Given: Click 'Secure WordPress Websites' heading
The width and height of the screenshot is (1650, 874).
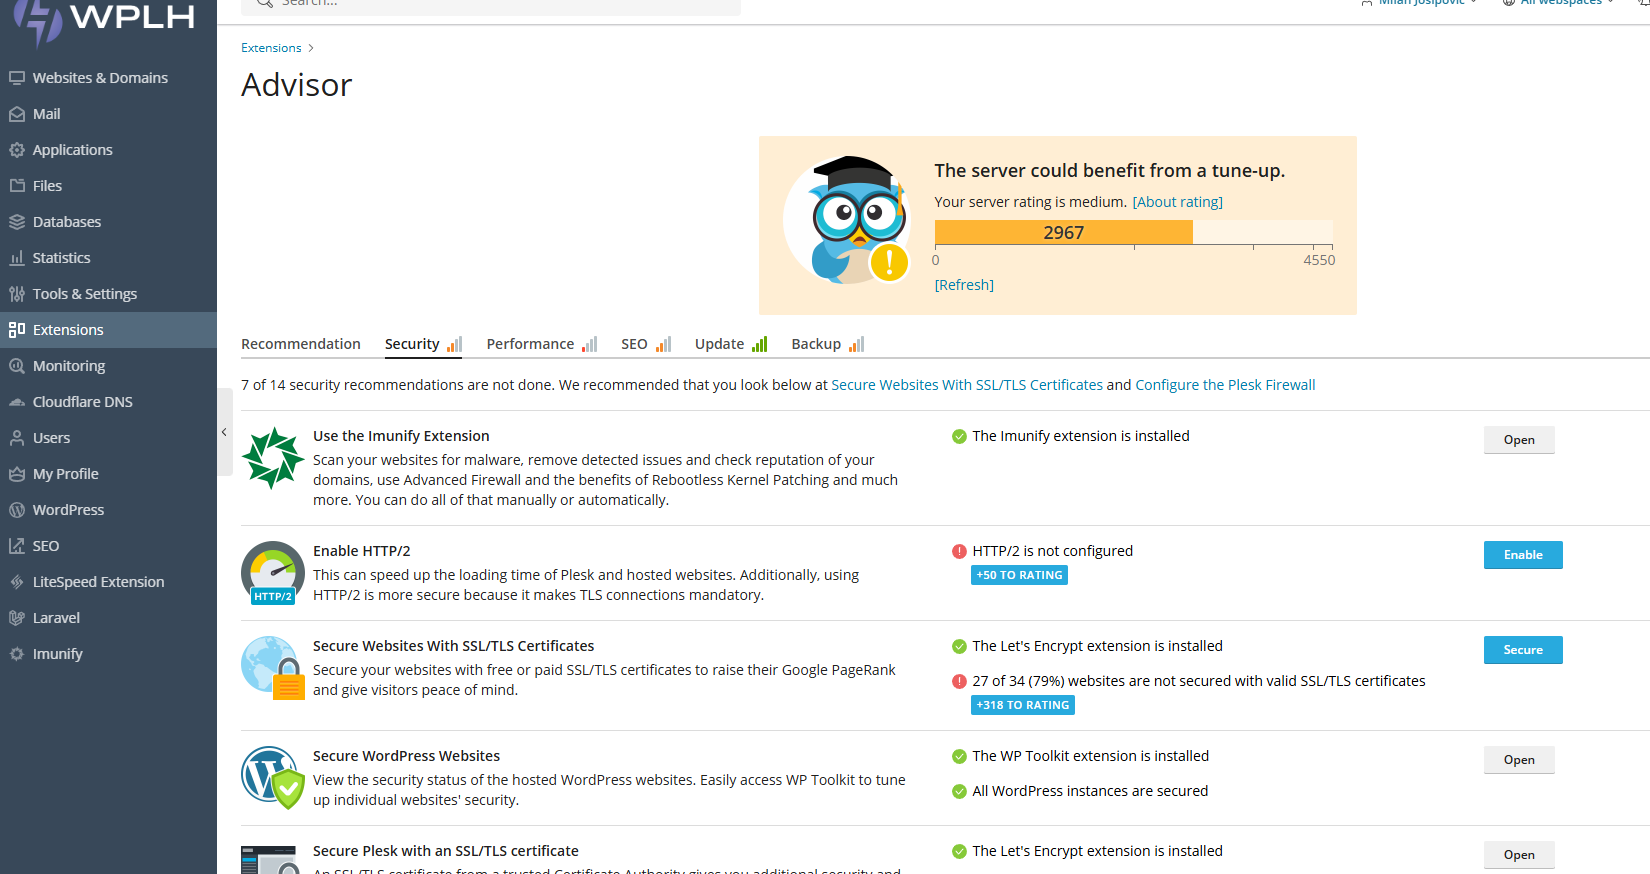Looking at the screenshot, I should (406, 756).
